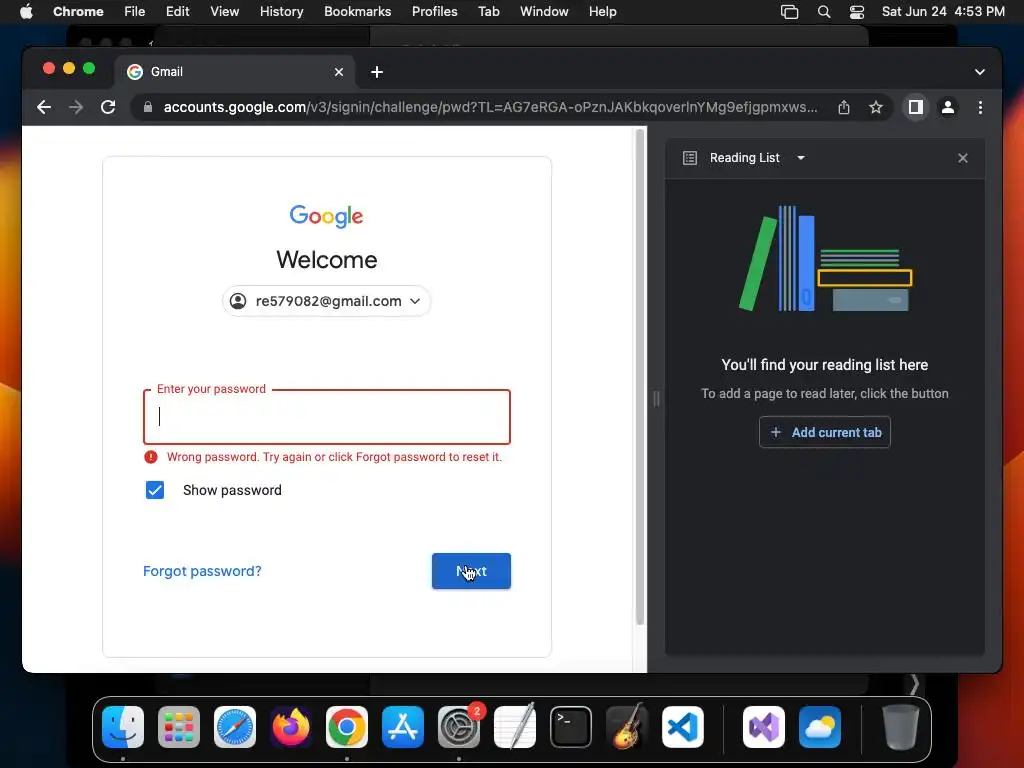Click the menu bar date and time
This screenshot has height=768, width=1024.
(x=943, y=12)
